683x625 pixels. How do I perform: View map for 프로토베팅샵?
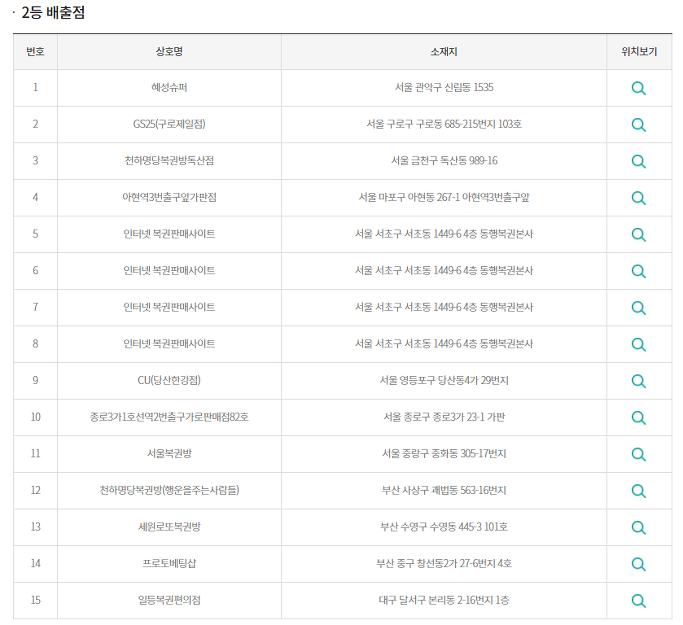tap(638, 564)
